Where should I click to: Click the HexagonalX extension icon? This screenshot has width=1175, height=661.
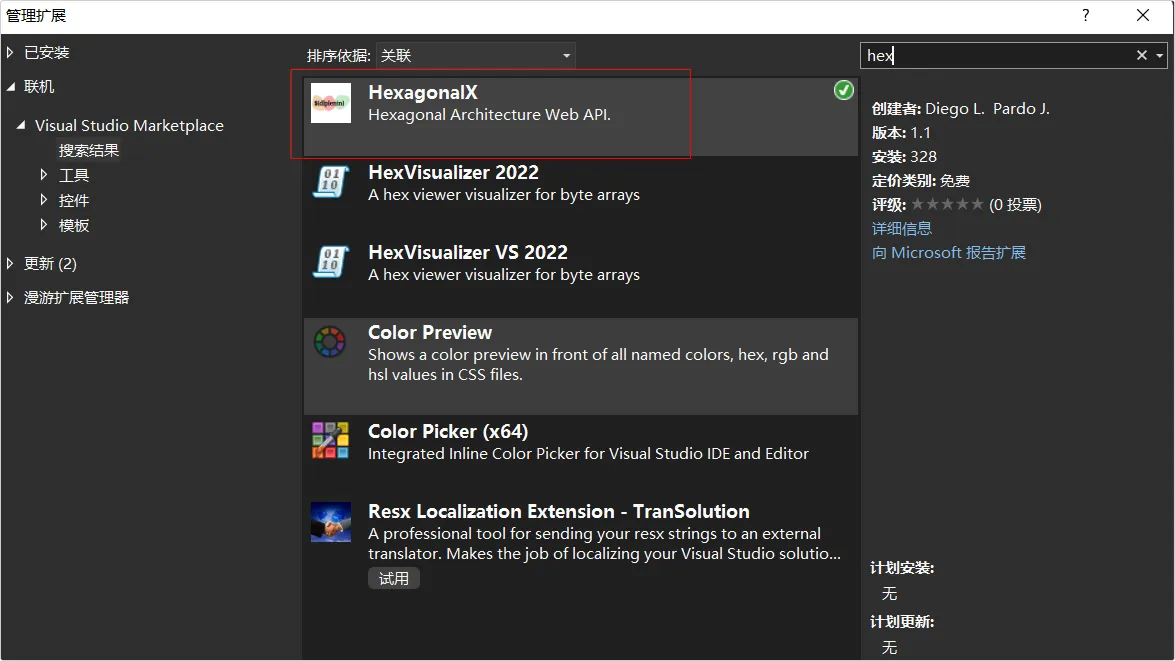[330, 103]
